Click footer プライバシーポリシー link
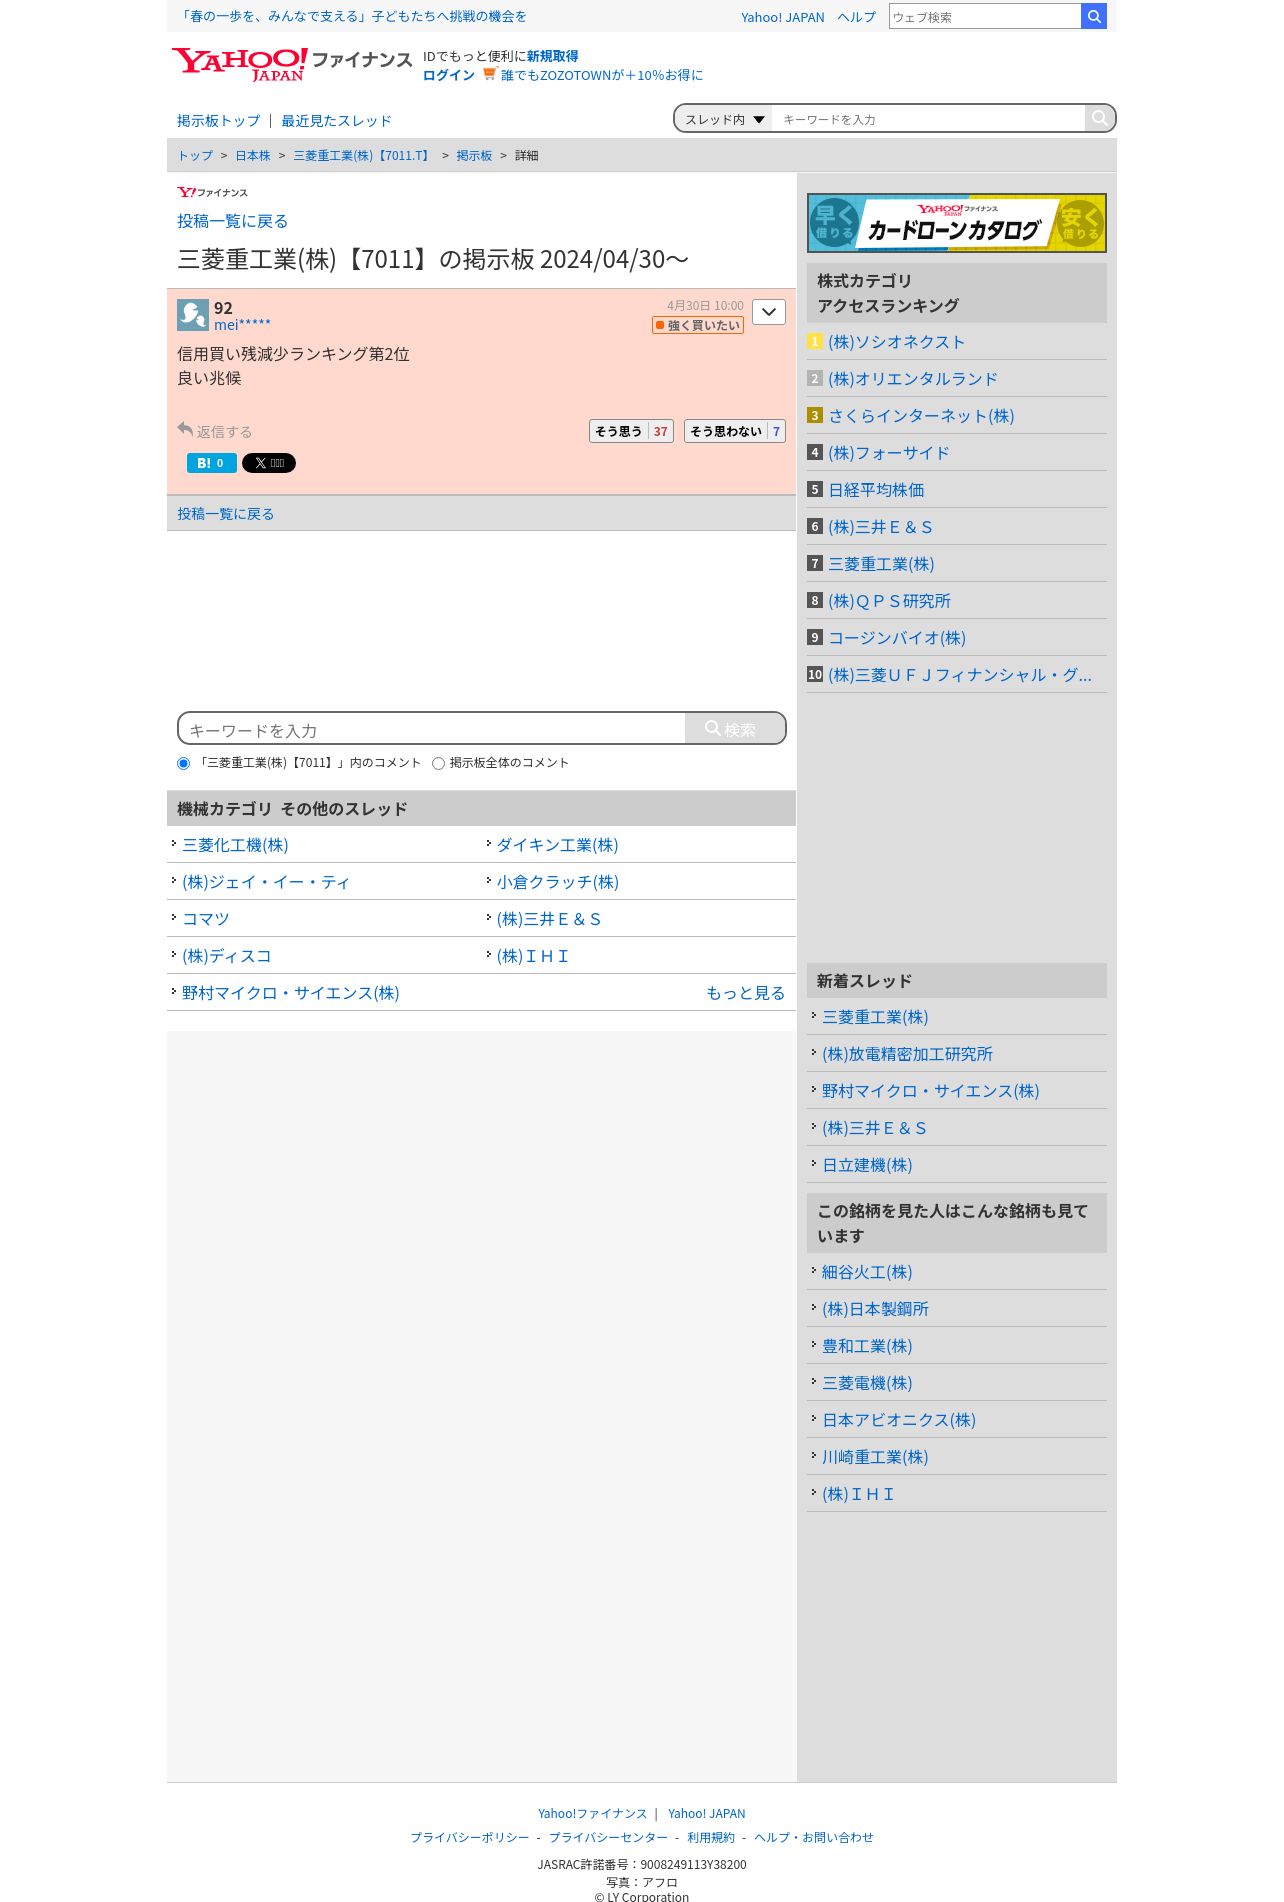1284x1902 pixels. [x=469, y=1837]
